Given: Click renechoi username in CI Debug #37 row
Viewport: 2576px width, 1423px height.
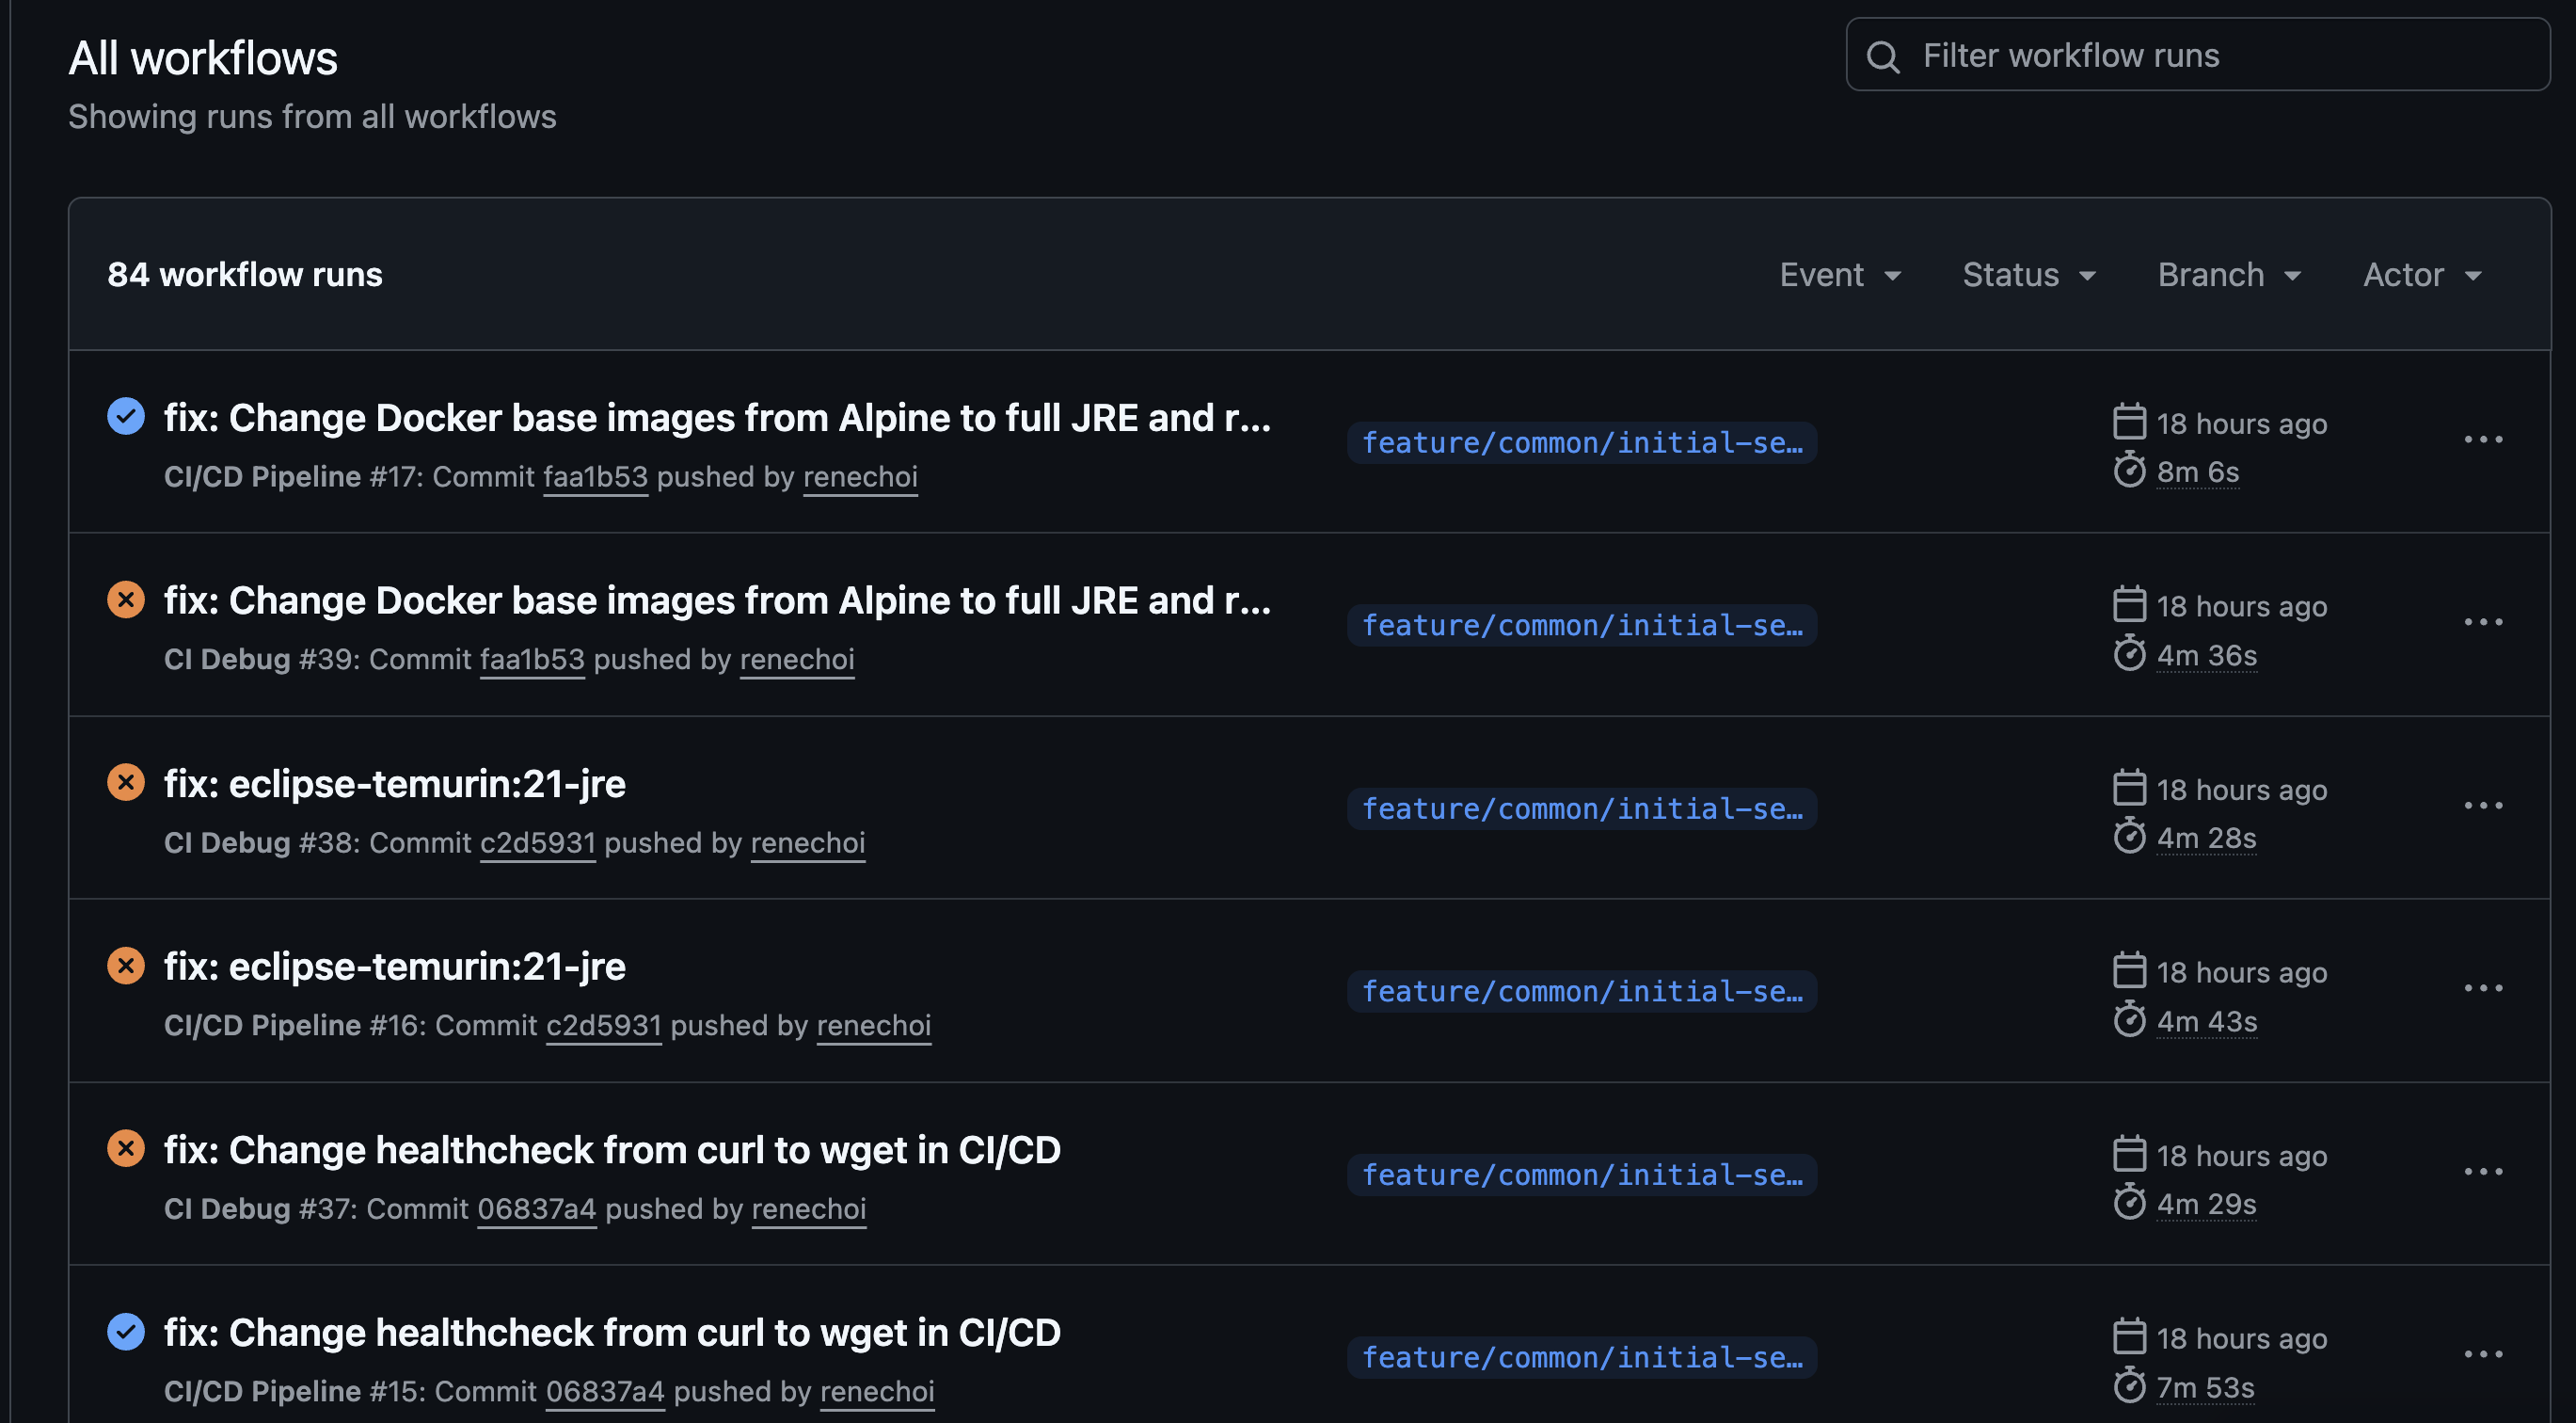Looking at the screenshot, I should 808,1209.
